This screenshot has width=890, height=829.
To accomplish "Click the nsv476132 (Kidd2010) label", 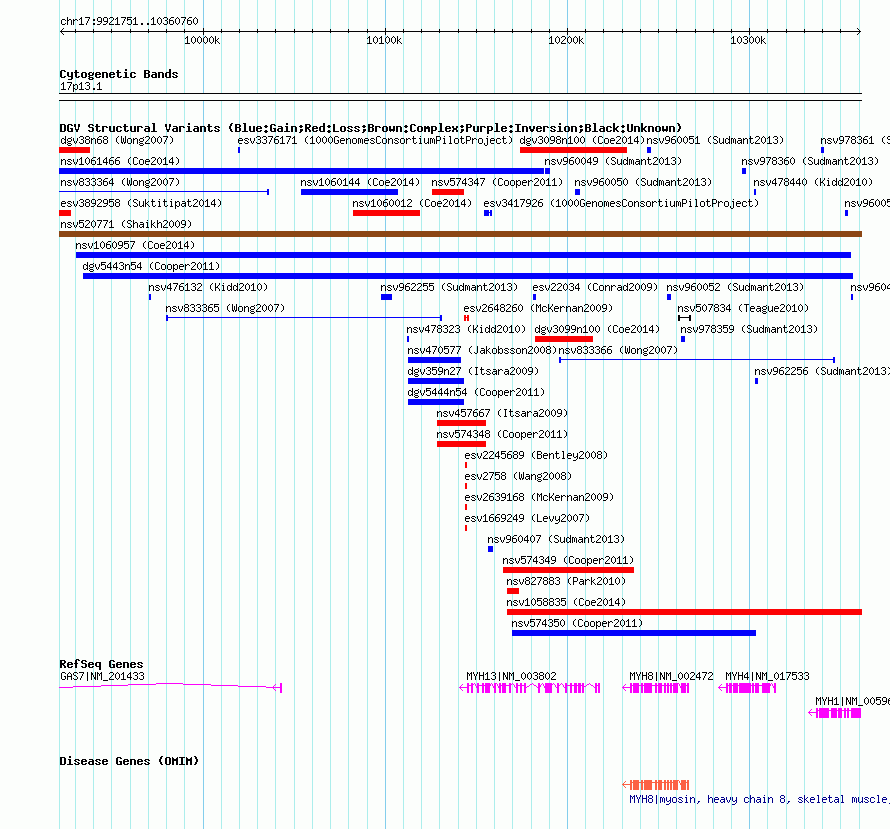I will (x=208, y=287).
